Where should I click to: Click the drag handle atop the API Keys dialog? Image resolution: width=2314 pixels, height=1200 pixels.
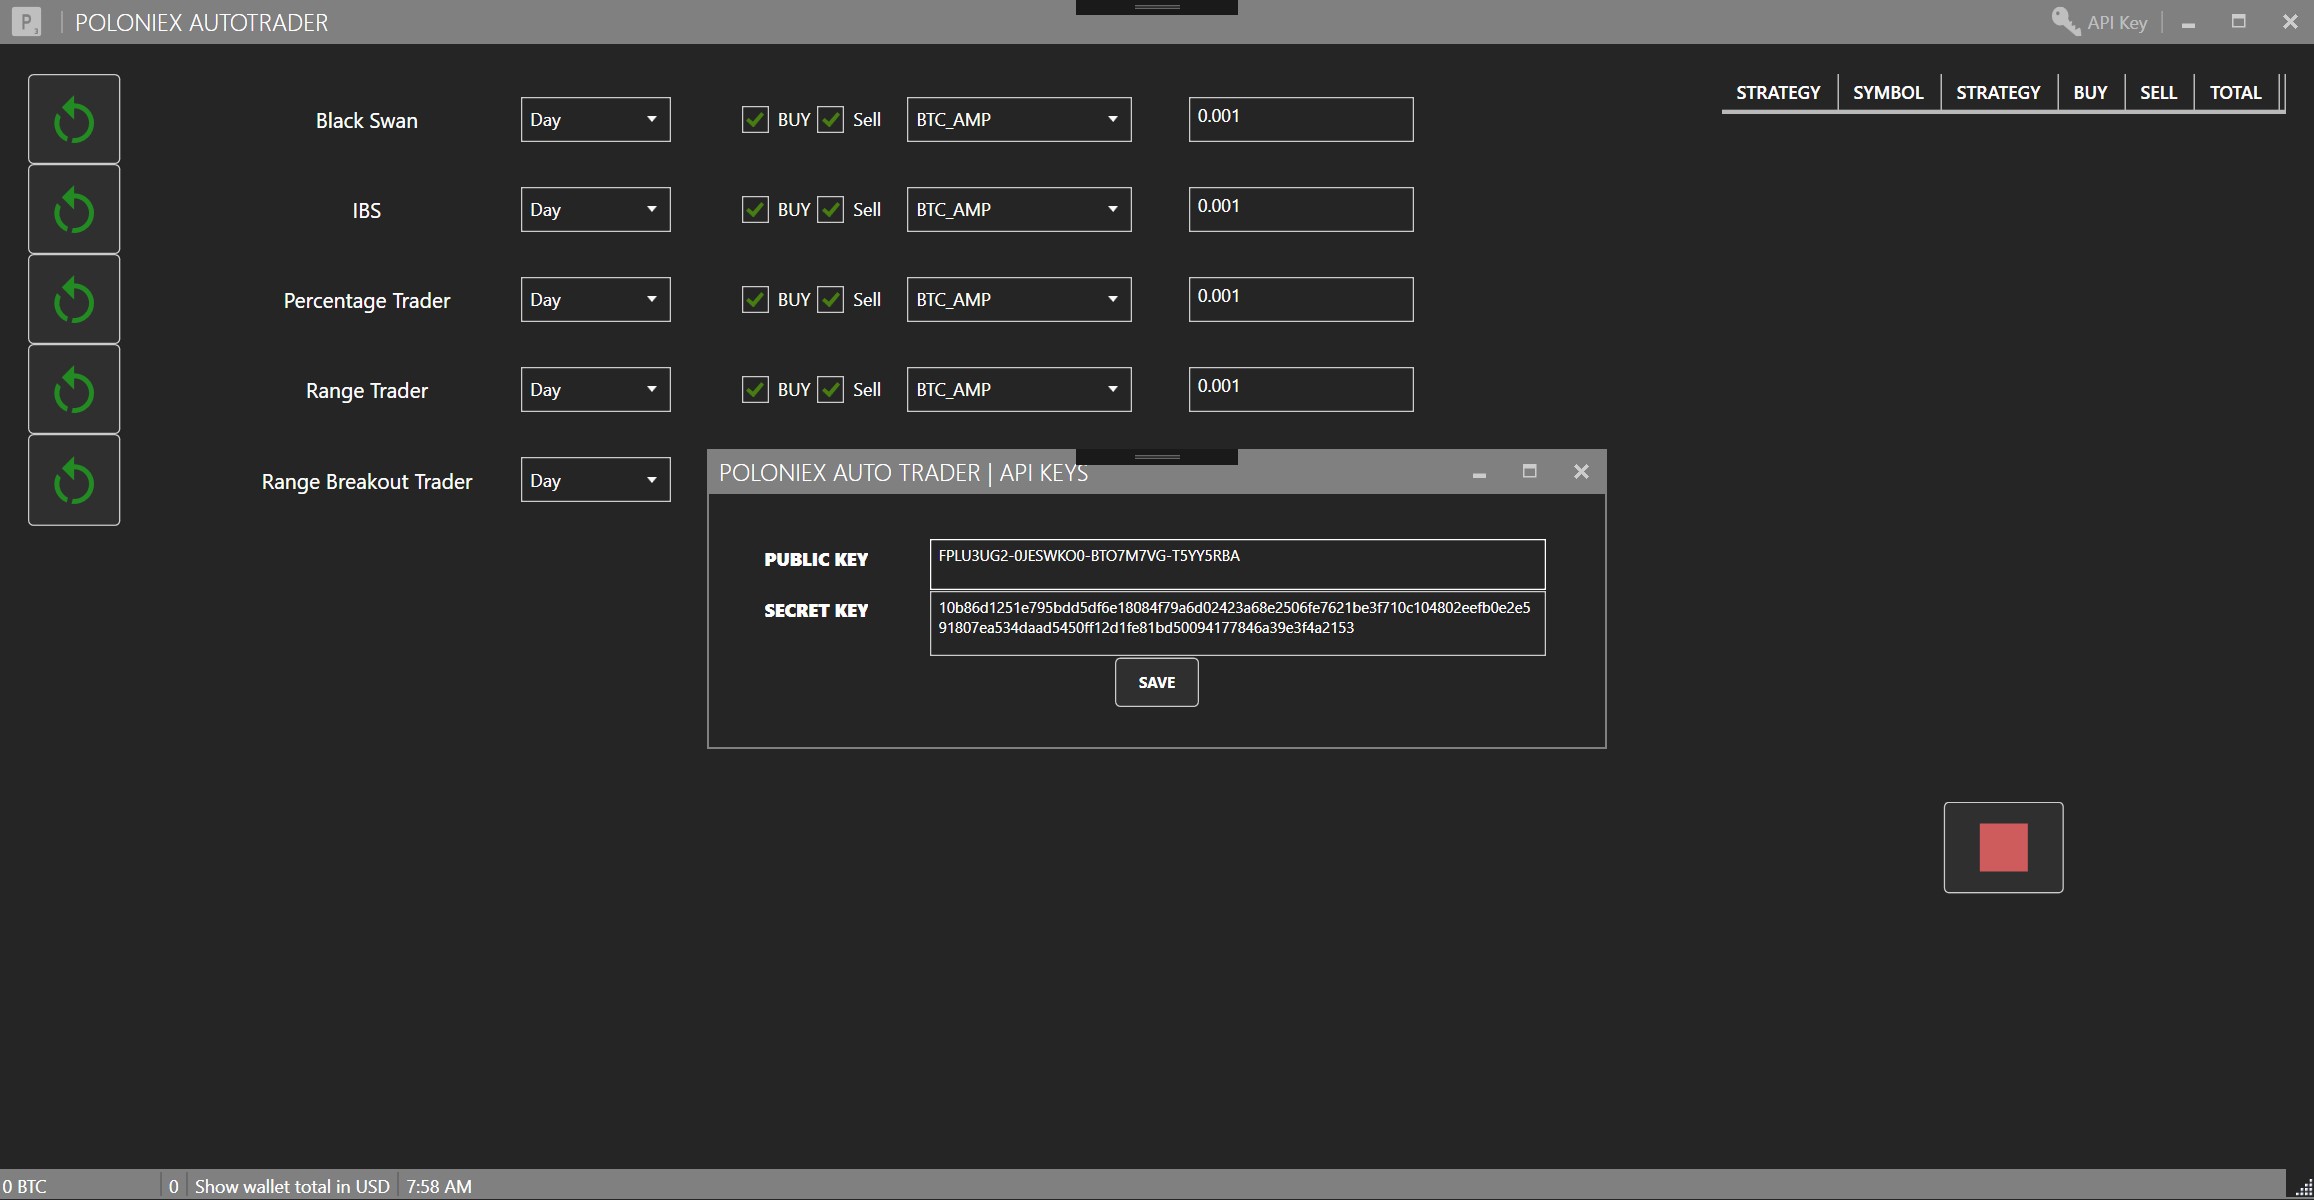pos(1157,457)
